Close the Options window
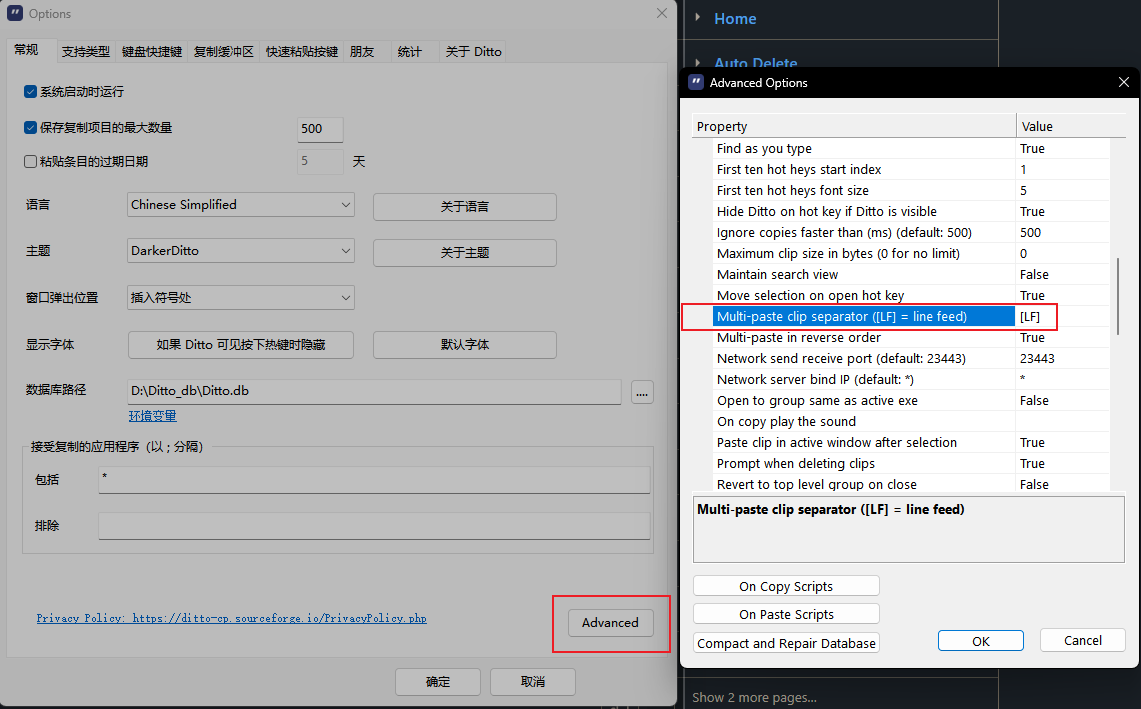 click(x=661, y=13)
